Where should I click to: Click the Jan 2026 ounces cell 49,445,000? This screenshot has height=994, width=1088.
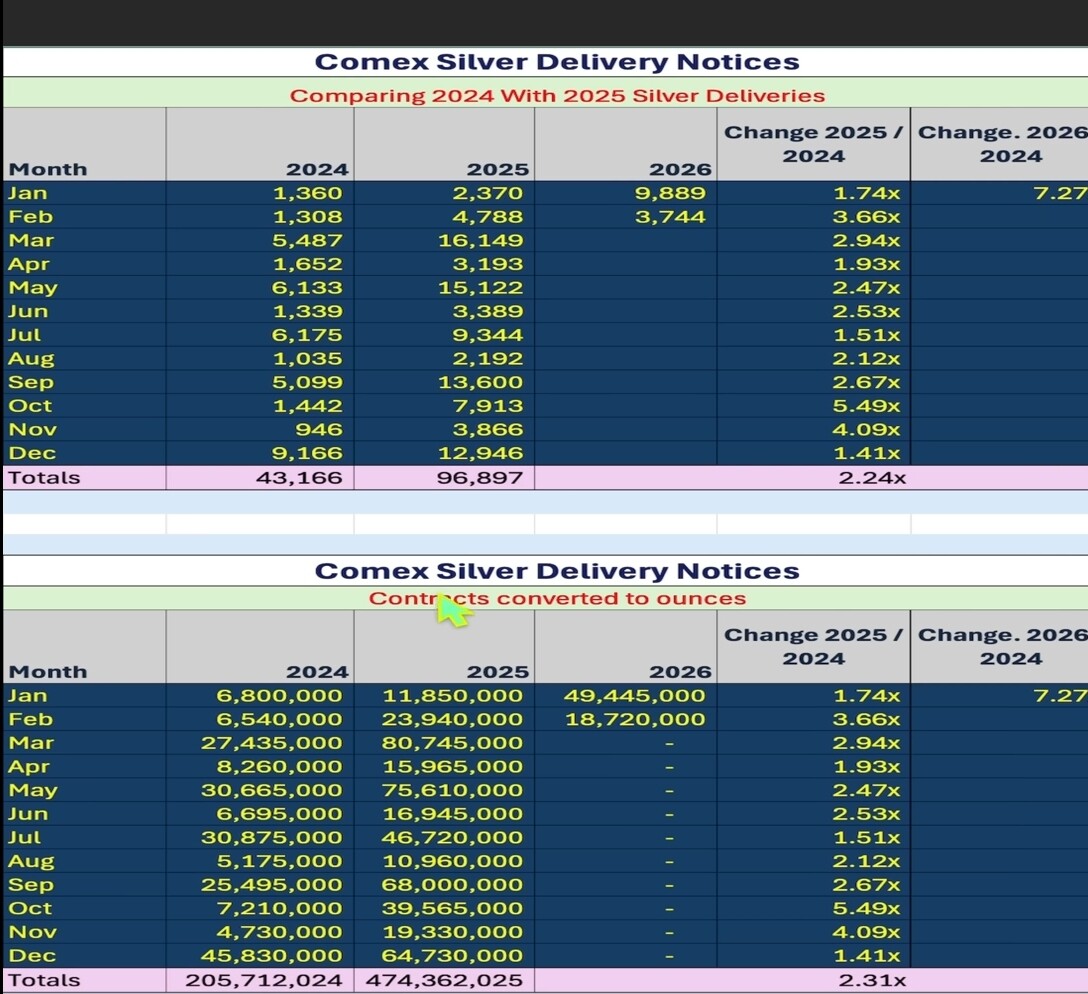[x=634, y=696]
